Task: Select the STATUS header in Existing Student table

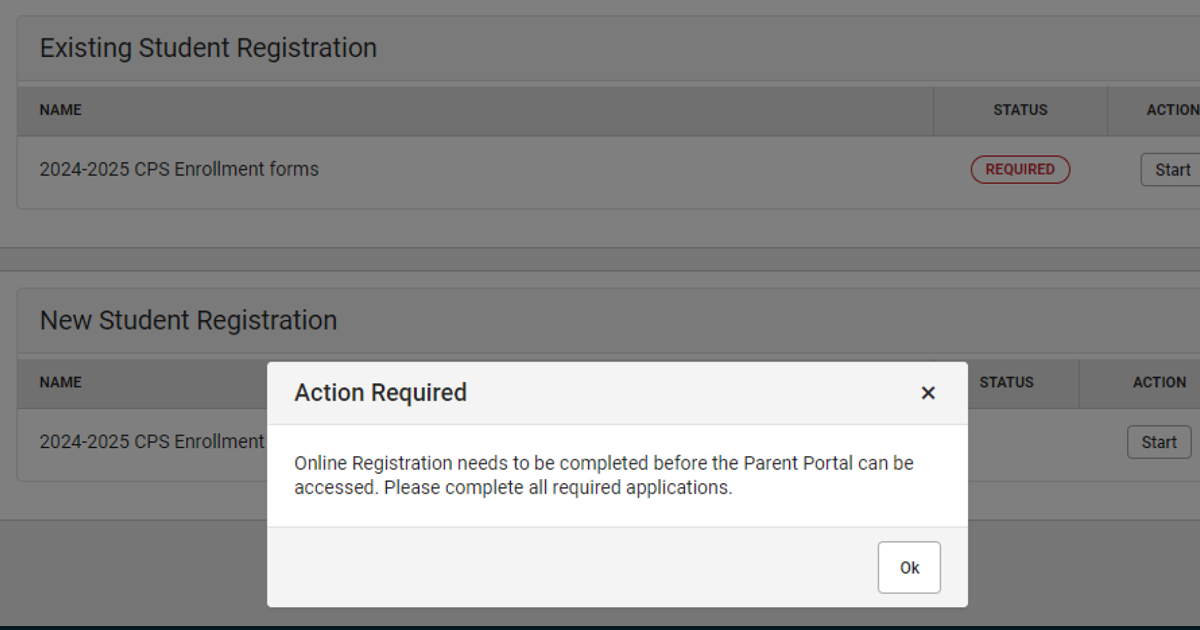Action: pos(1020,110)
